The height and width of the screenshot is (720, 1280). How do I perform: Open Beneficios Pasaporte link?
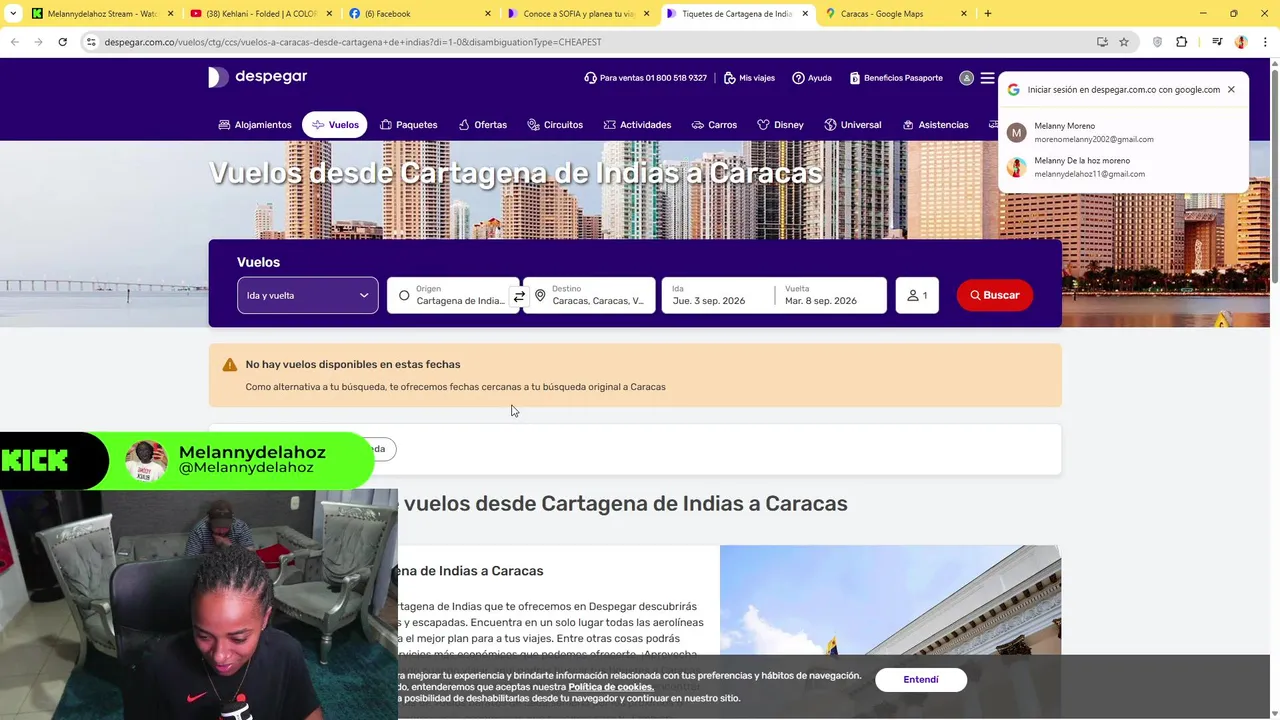click(x=896, y=78)
